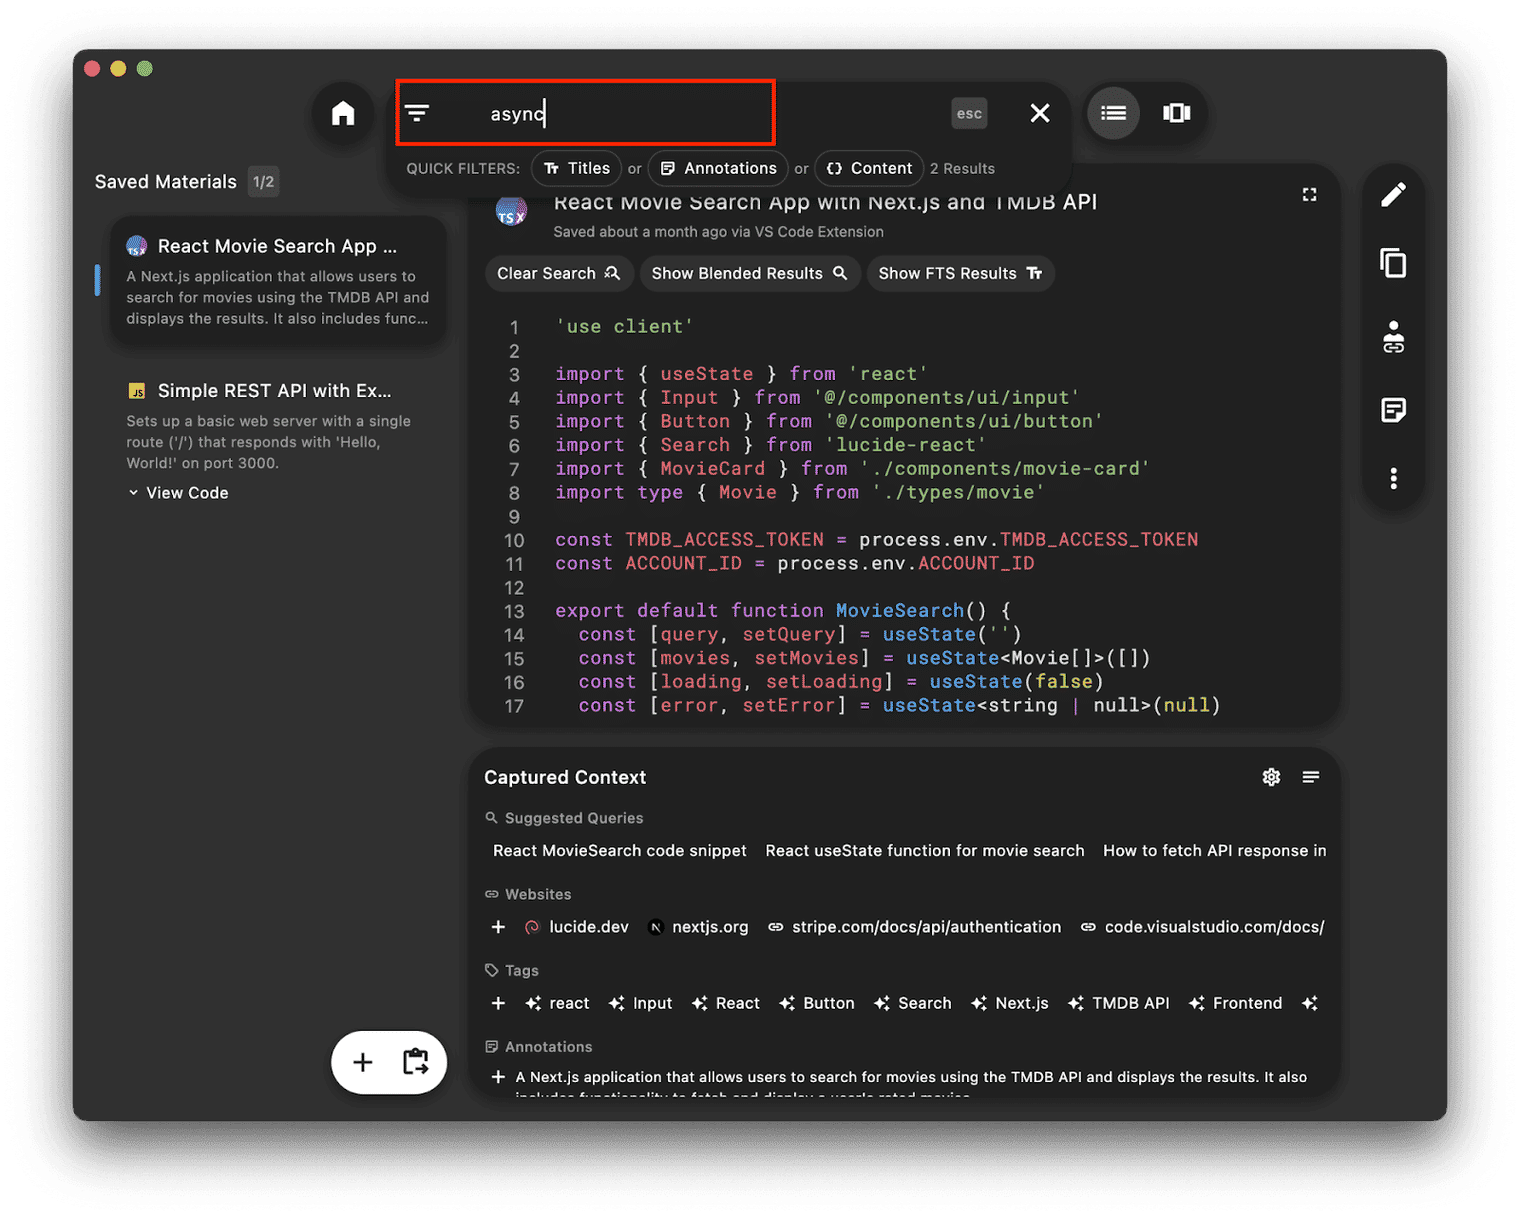Clear Search results
Image resolution: width=1520 pixels, height=1218 pixels.
point(558,273)
